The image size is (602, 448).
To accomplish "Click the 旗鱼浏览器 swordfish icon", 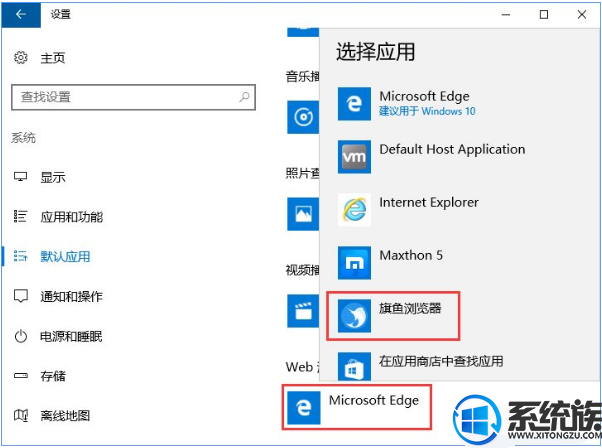I will 354,316.
